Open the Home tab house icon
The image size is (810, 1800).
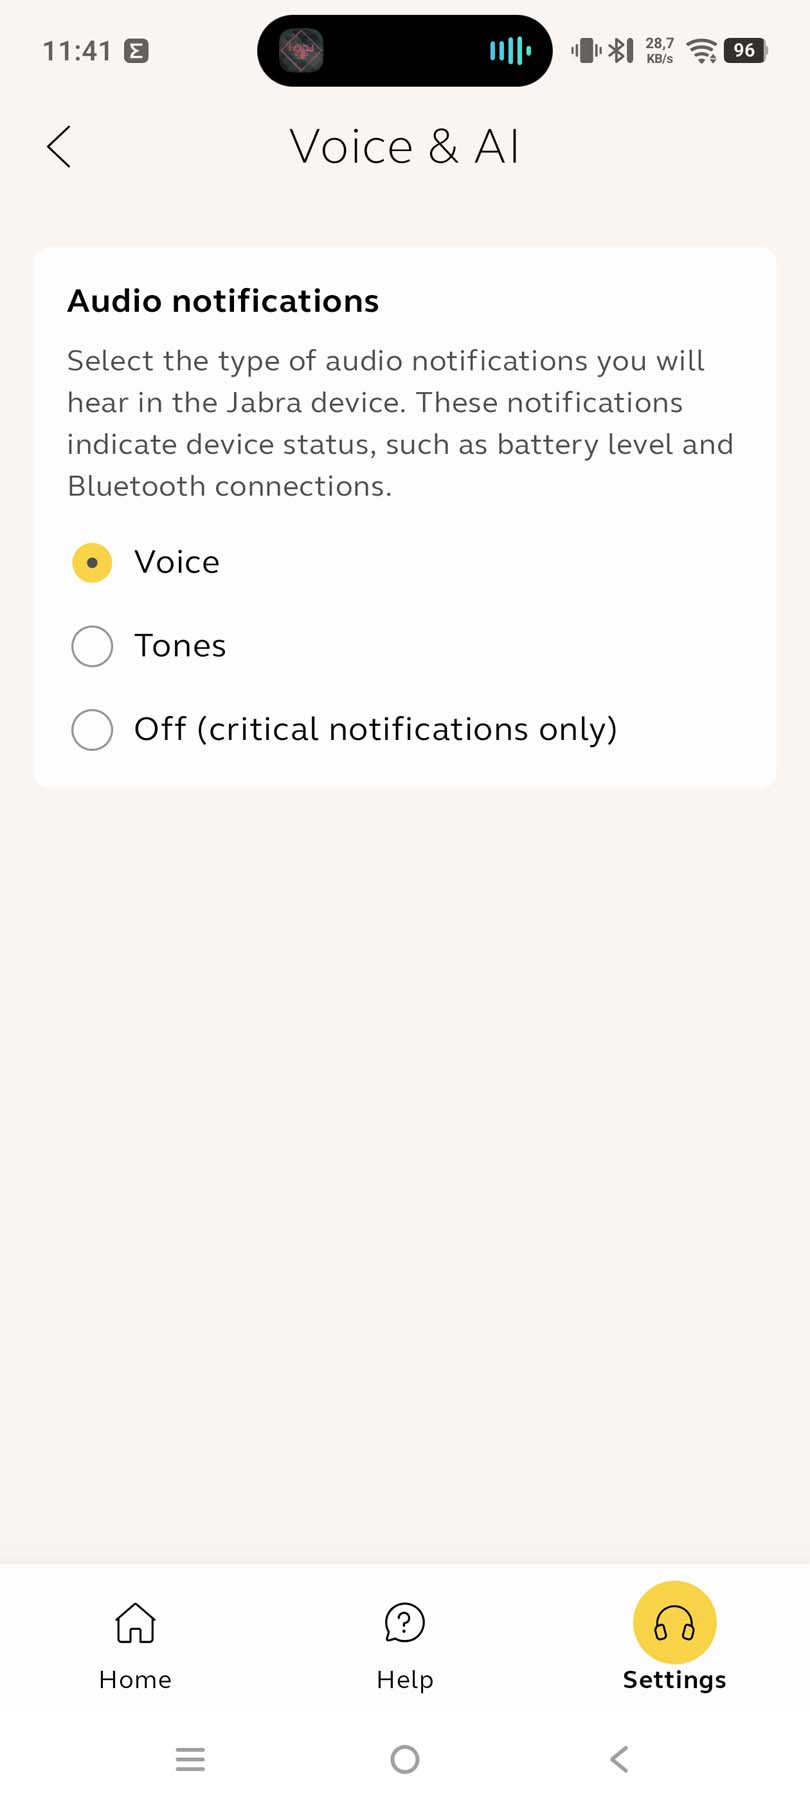(x=135, y=1622)
